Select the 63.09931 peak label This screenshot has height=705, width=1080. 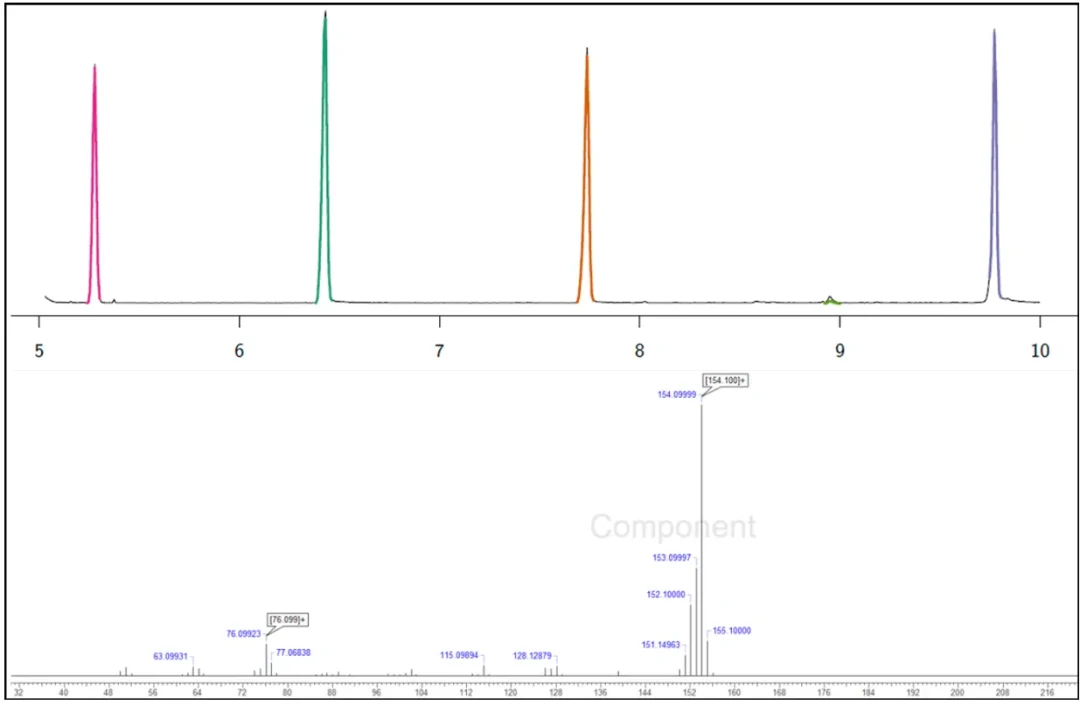pyautogui.click(x=170, y=657)
